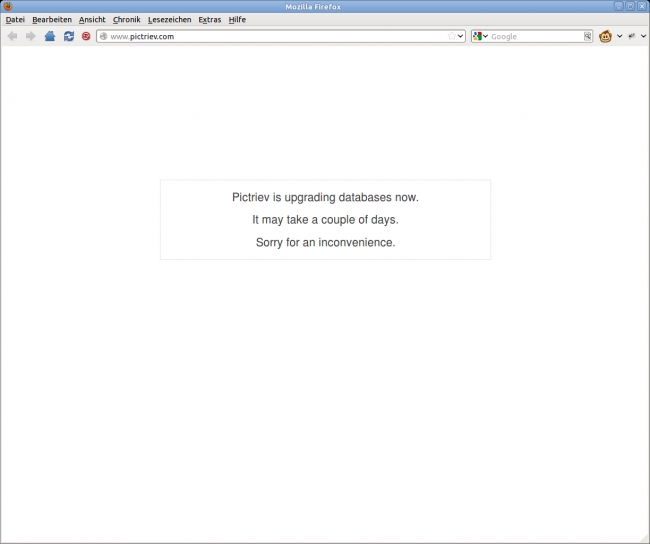650x544 pixels.
Task: Click the Greasemonkey monkey icon
Action: (605, 36)
